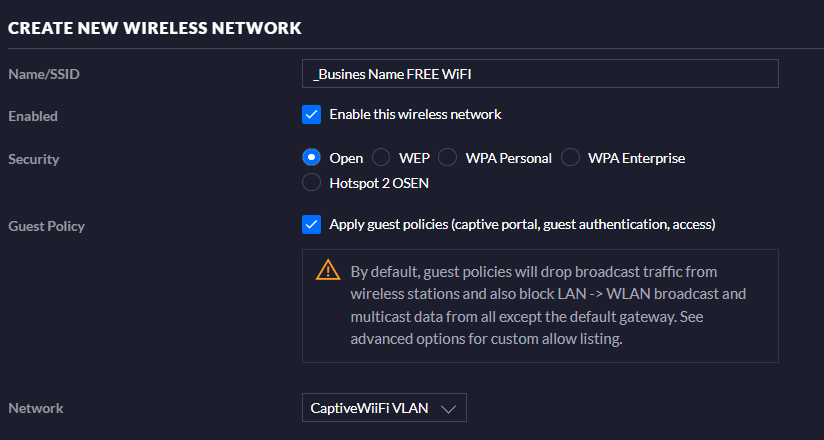Viewport: 824px width, 440px height.
Task: Uncheck the Apply guest policies checkbox
Action: pyautogui.click(x=311, y=224)
